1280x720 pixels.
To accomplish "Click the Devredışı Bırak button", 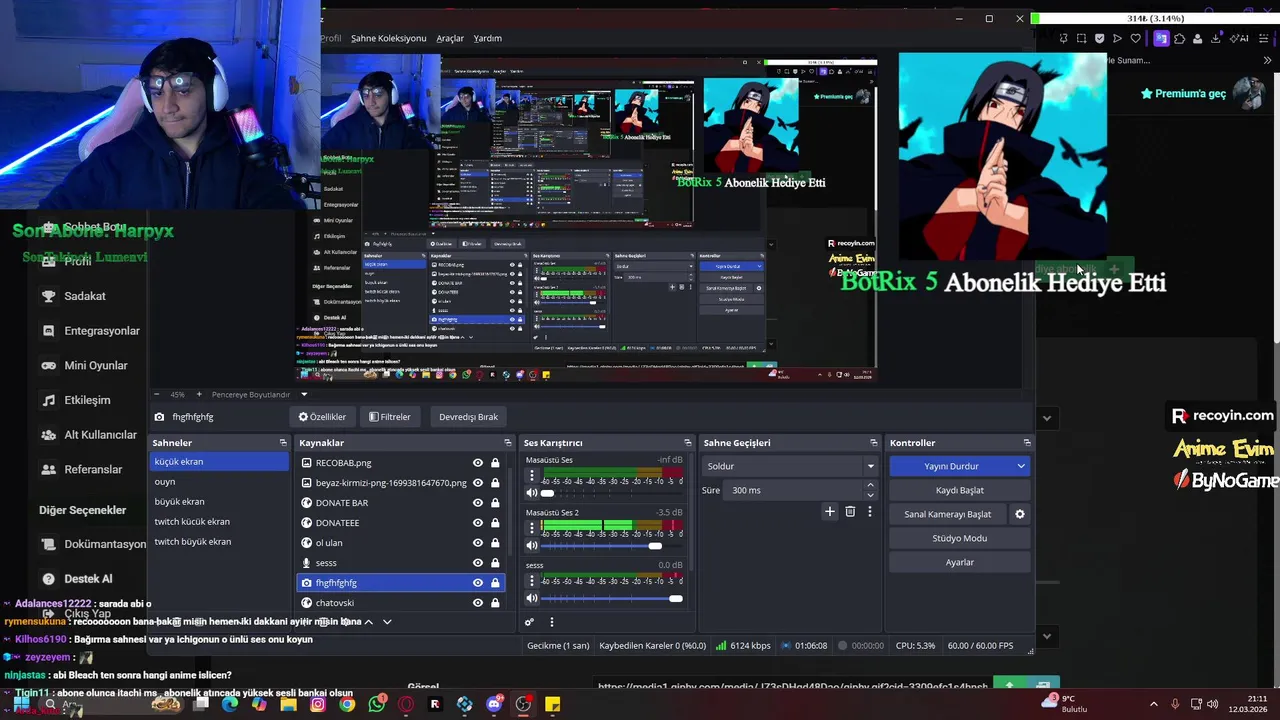I will click(x=468, y=417).
